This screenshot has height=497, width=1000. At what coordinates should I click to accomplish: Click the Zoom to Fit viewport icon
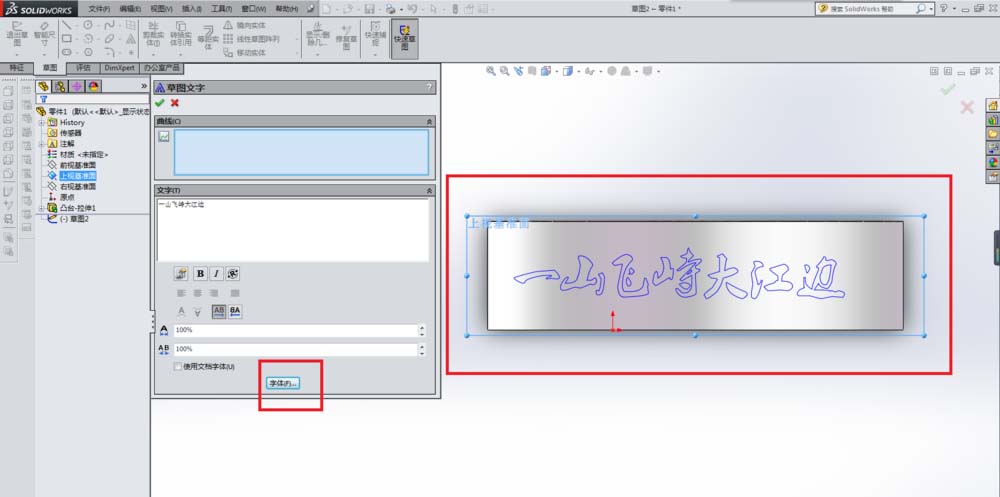click(490, 71)
